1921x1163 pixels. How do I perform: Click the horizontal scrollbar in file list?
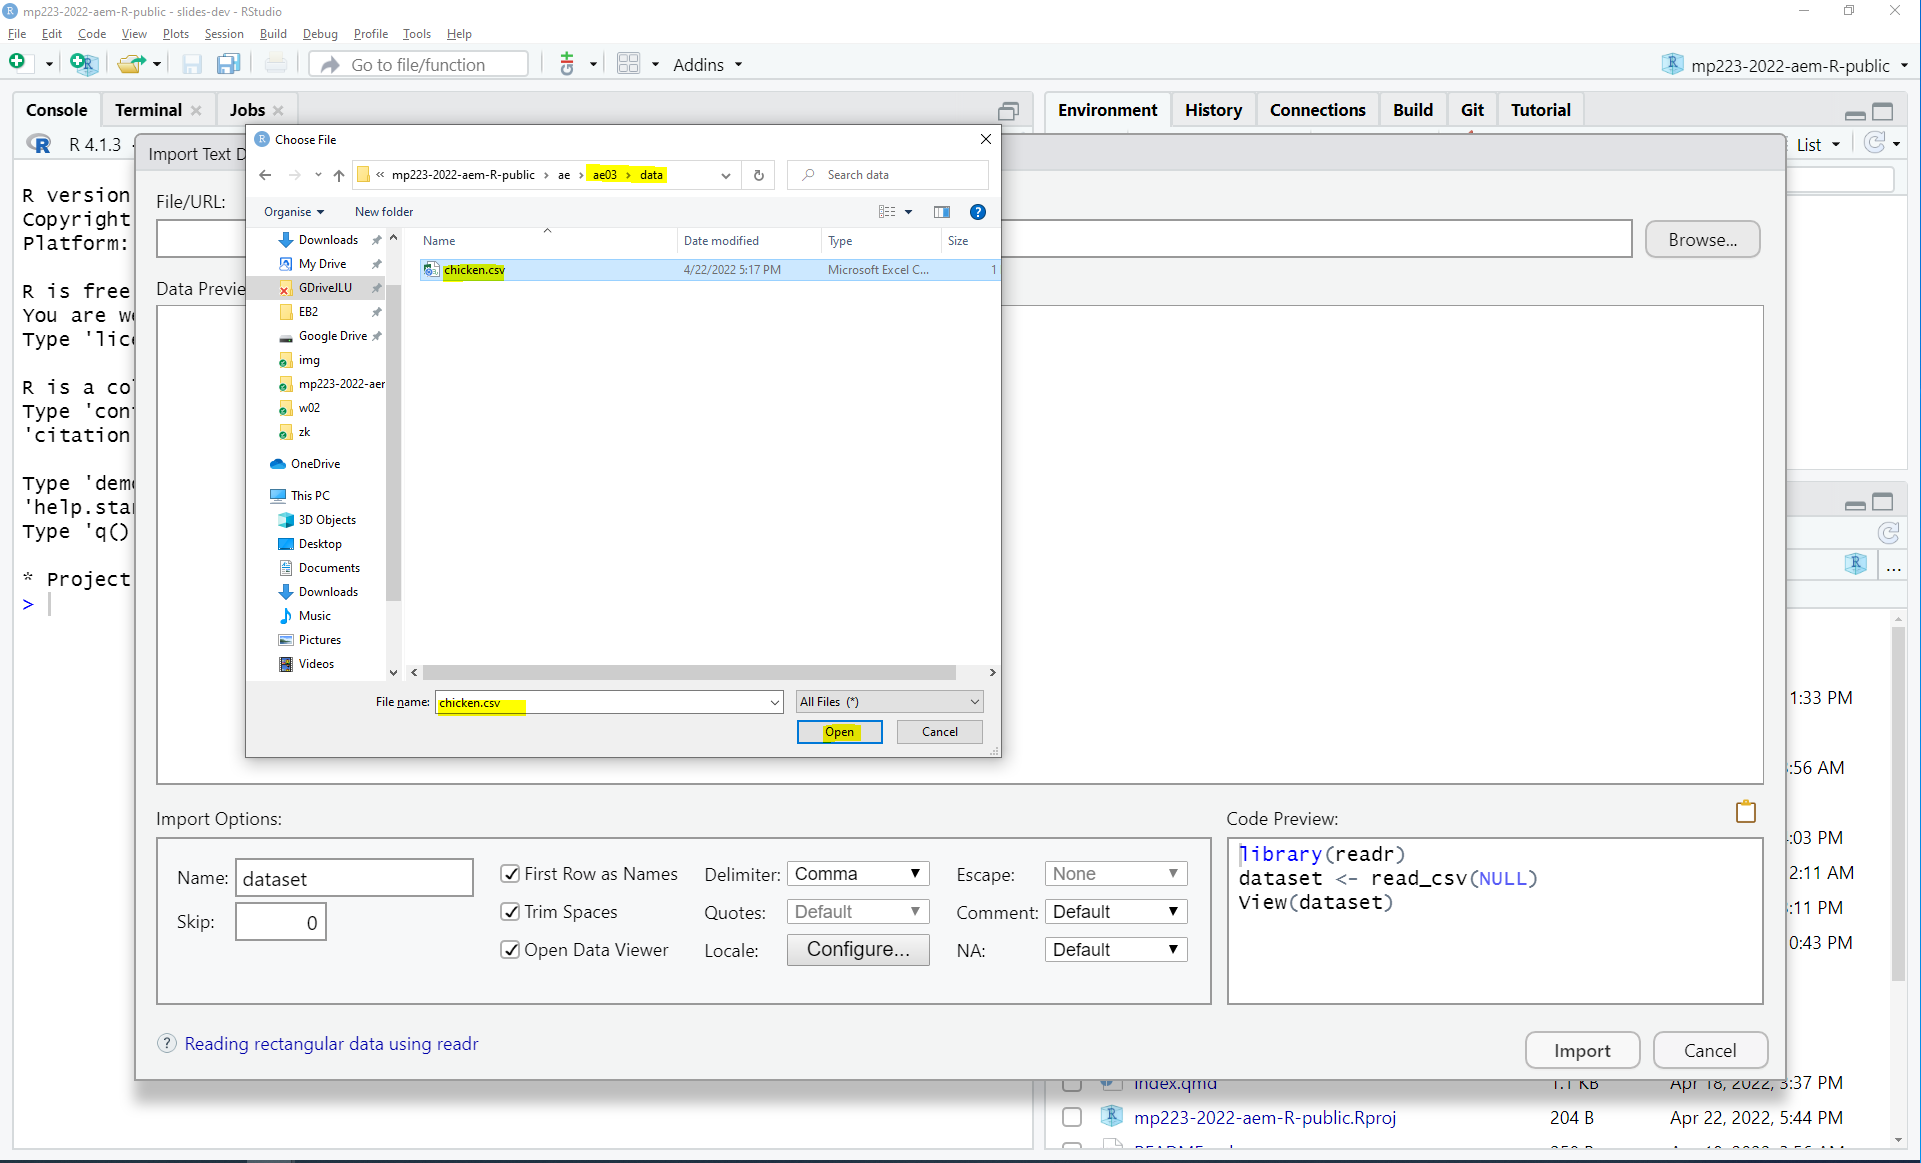pyautogui.click(x=688, y=673)
